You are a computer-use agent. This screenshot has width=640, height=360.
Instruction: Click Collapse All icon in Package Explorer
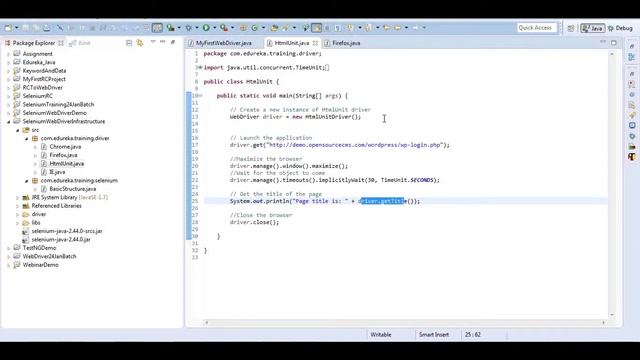click(129, 43)
